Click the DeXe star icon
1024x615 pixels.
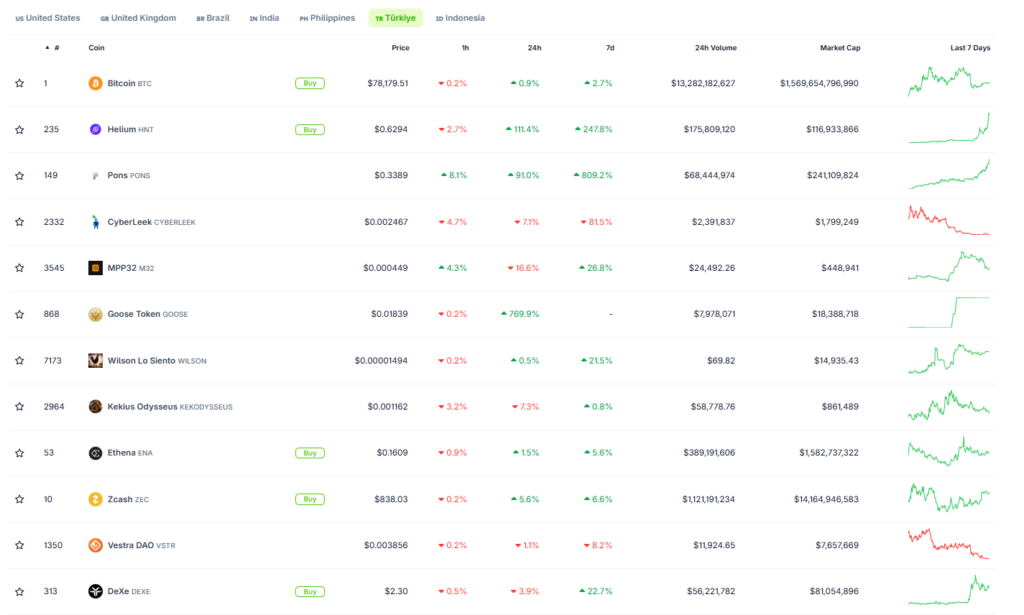pos(20,591)
